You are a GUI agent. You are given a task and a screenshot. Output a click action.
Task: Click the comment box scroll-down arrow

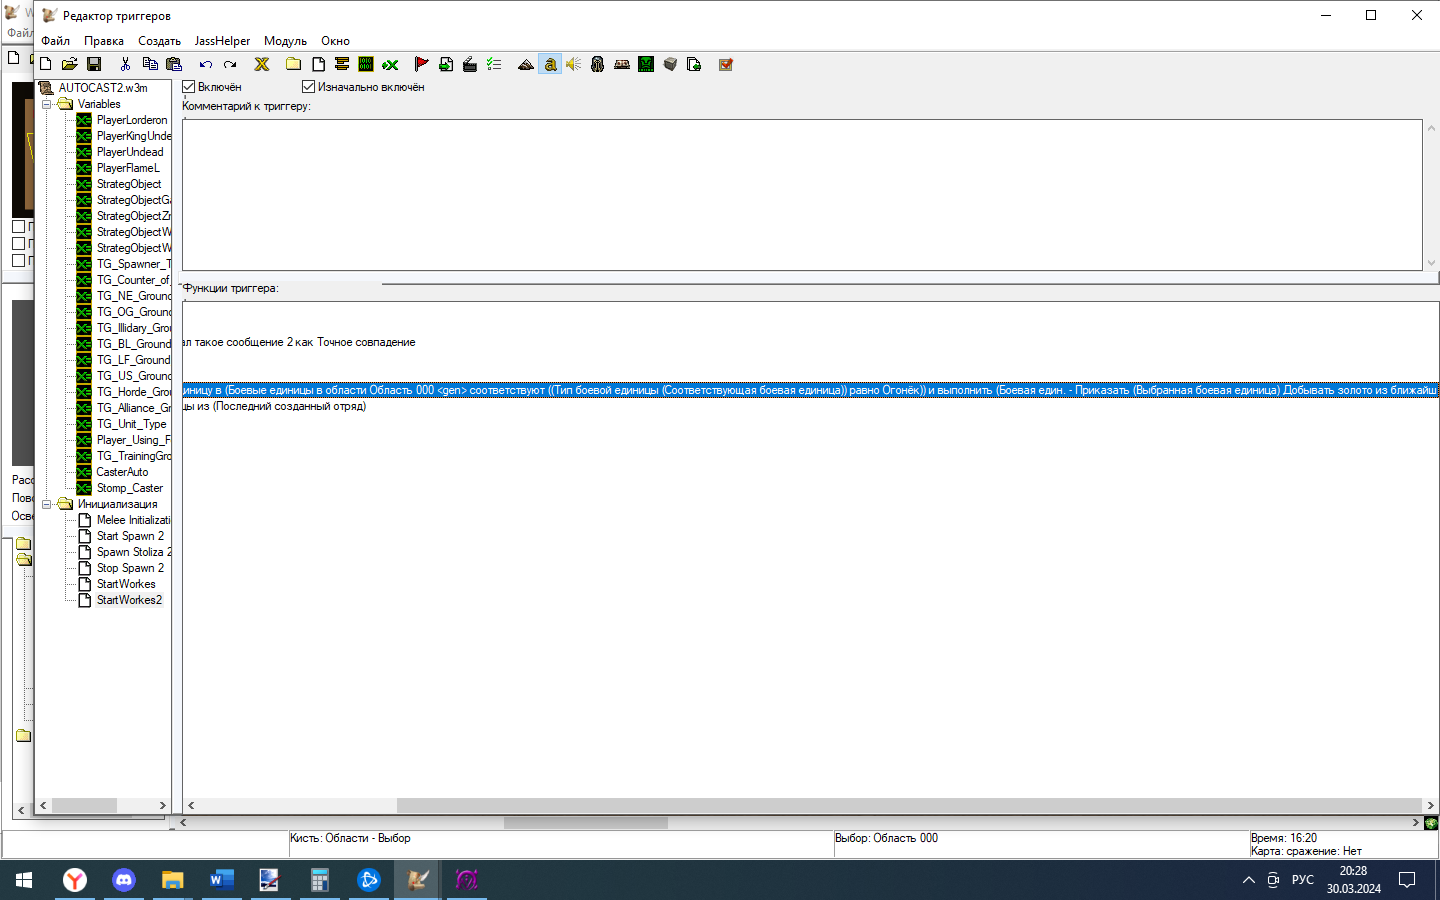coord(1431,263)
